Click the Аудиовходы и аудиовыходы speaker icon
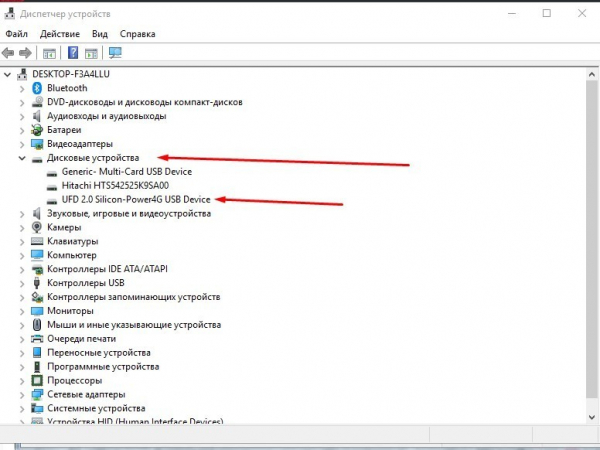The height and width of the screenshot is (450, 600). point(37,116)
